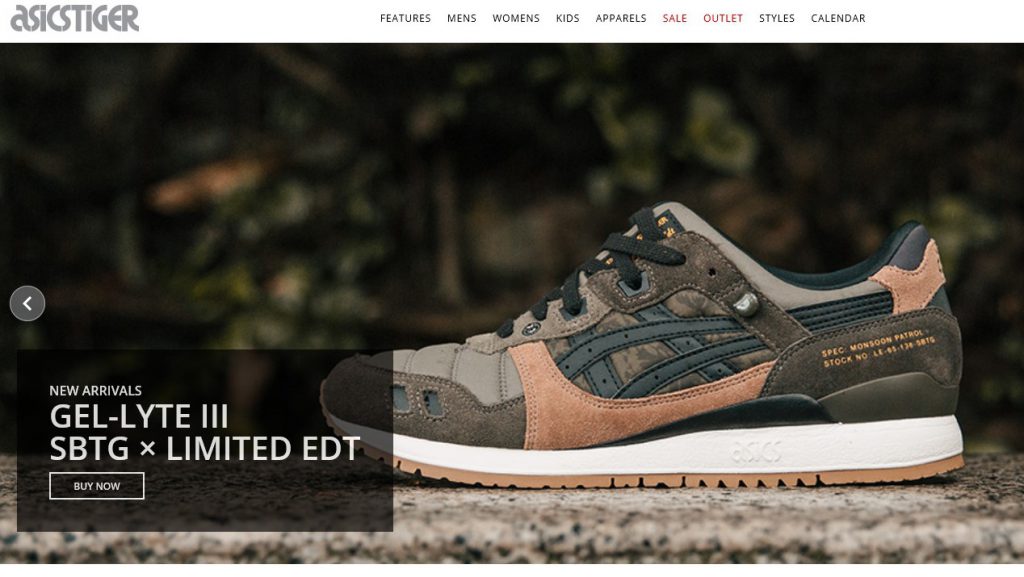Click the dark caption overlay panel
This screenshot has width=1024, height=577.
pos(205,441)
